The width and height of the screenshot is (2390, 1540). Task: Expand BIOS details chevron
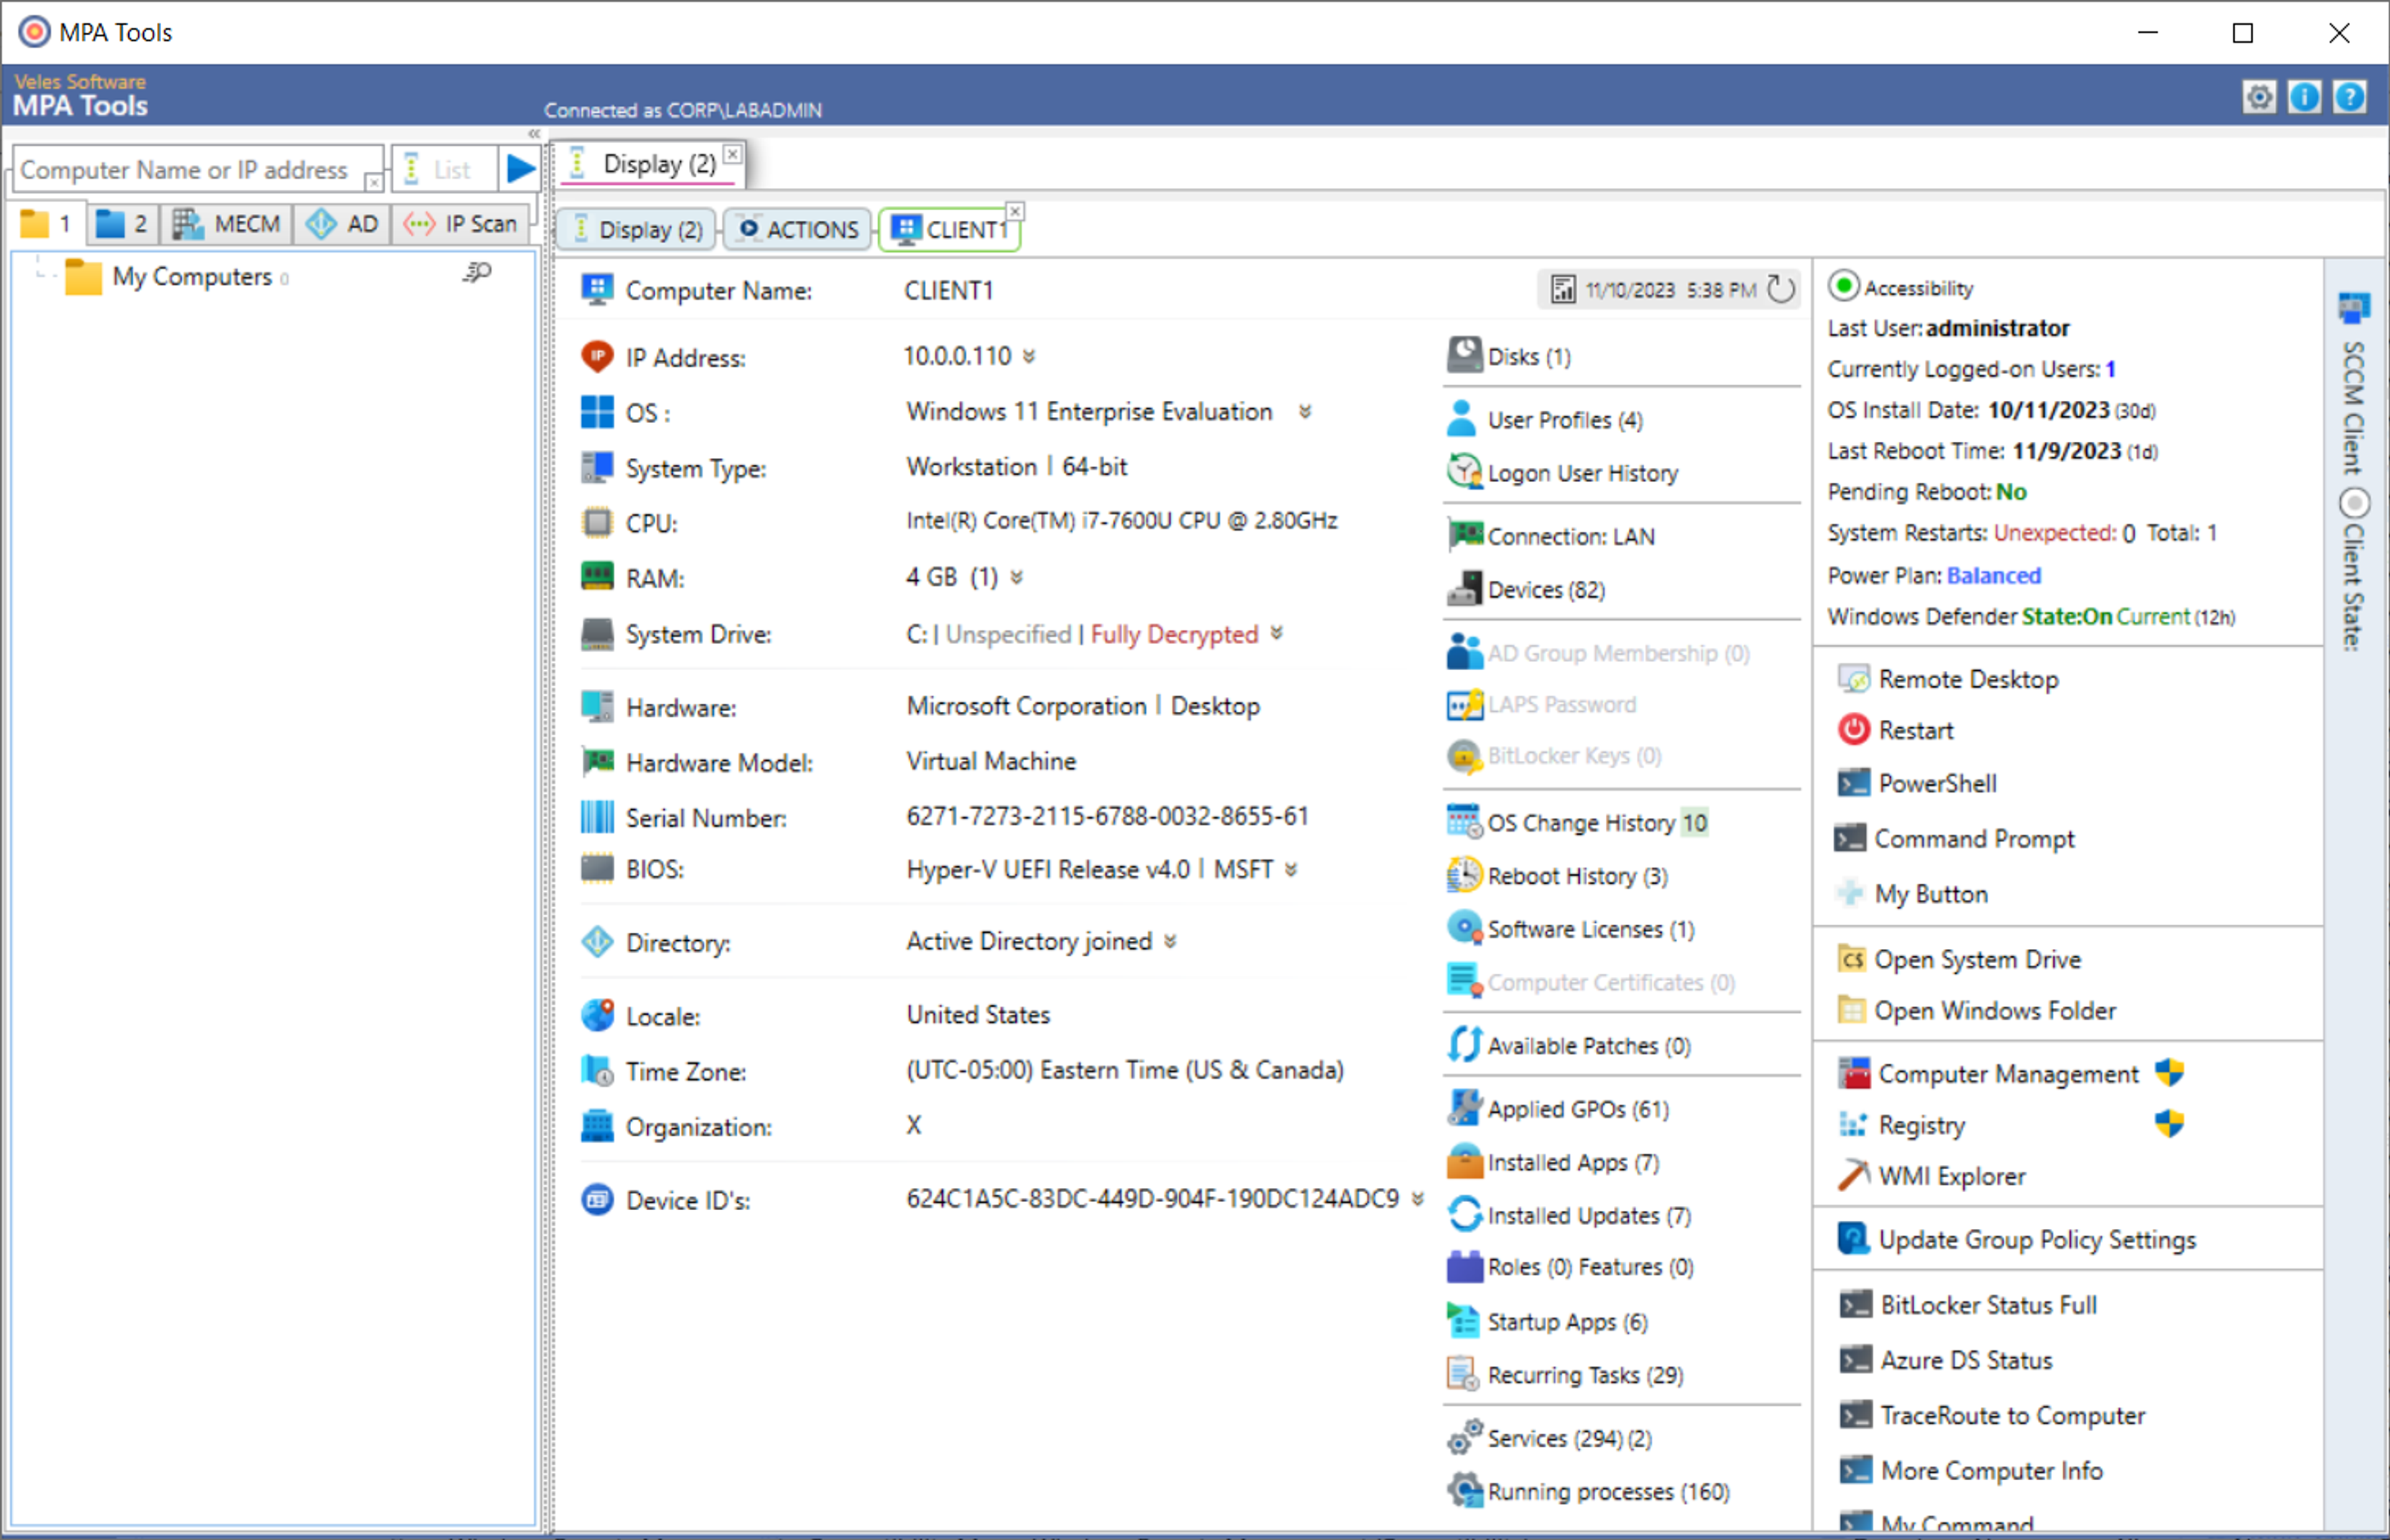(x=1290, y=869)
